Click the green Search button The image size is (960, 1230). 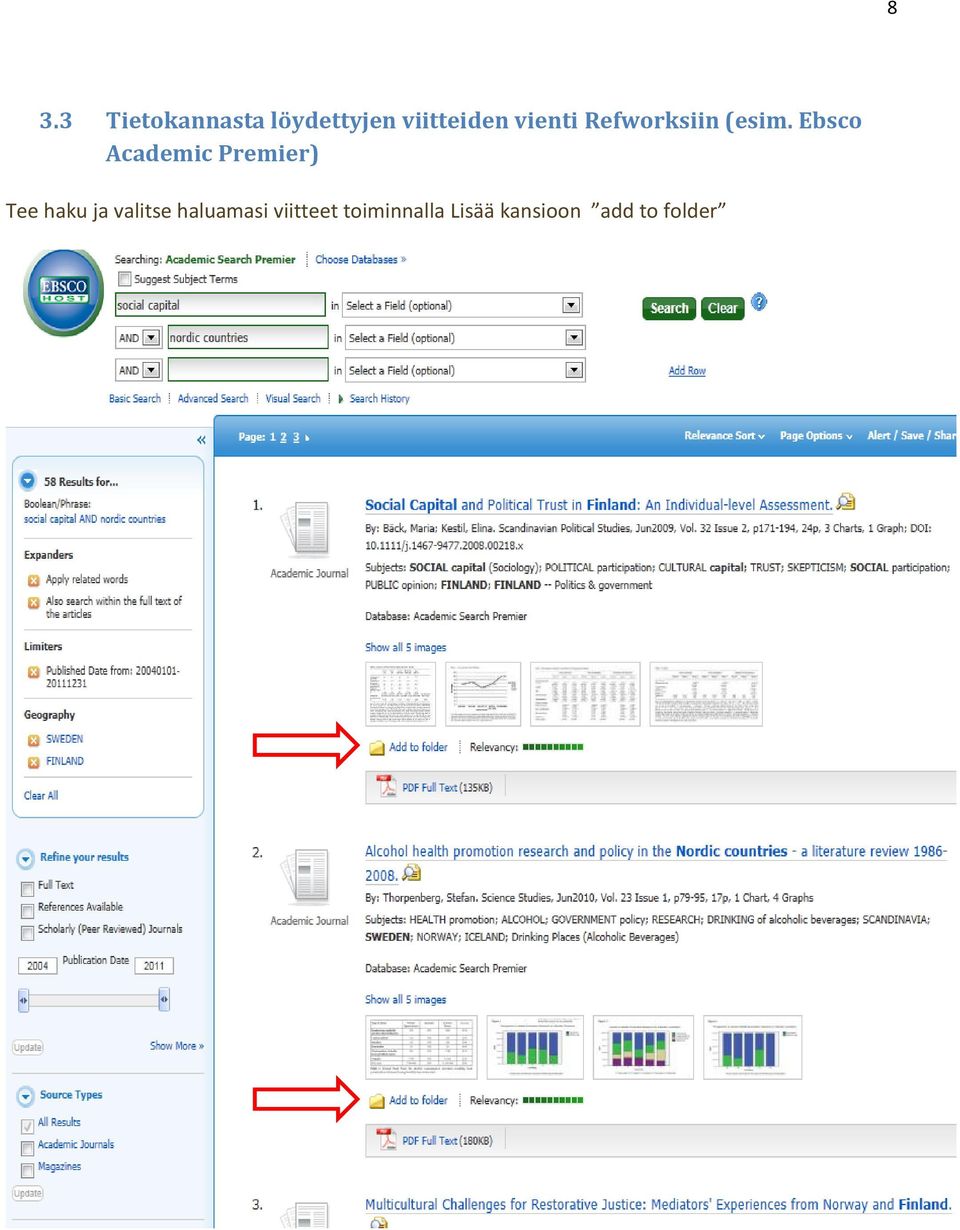tap(669, 308)
